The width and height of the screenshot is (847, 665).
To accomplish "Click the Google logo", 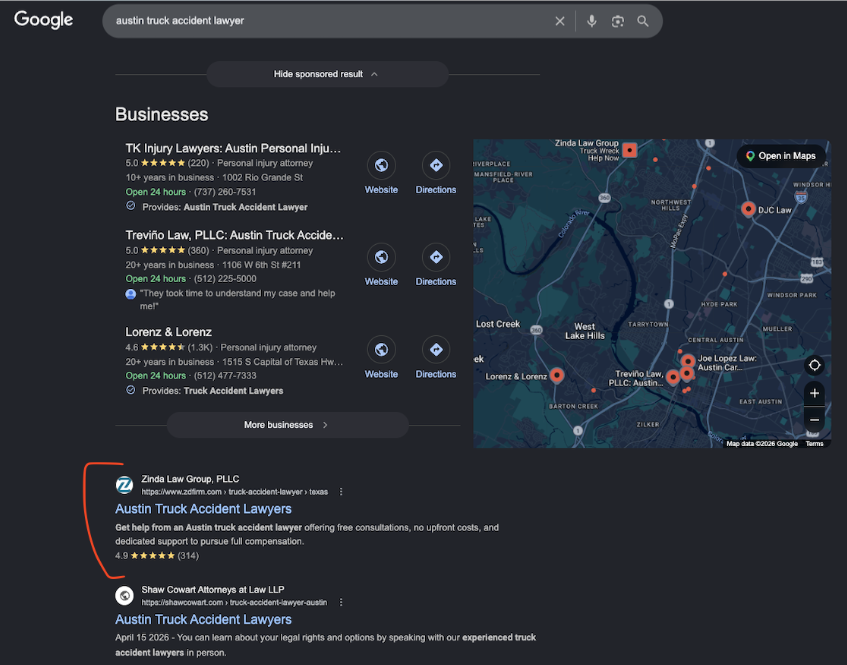I will [x=43, y=20].
